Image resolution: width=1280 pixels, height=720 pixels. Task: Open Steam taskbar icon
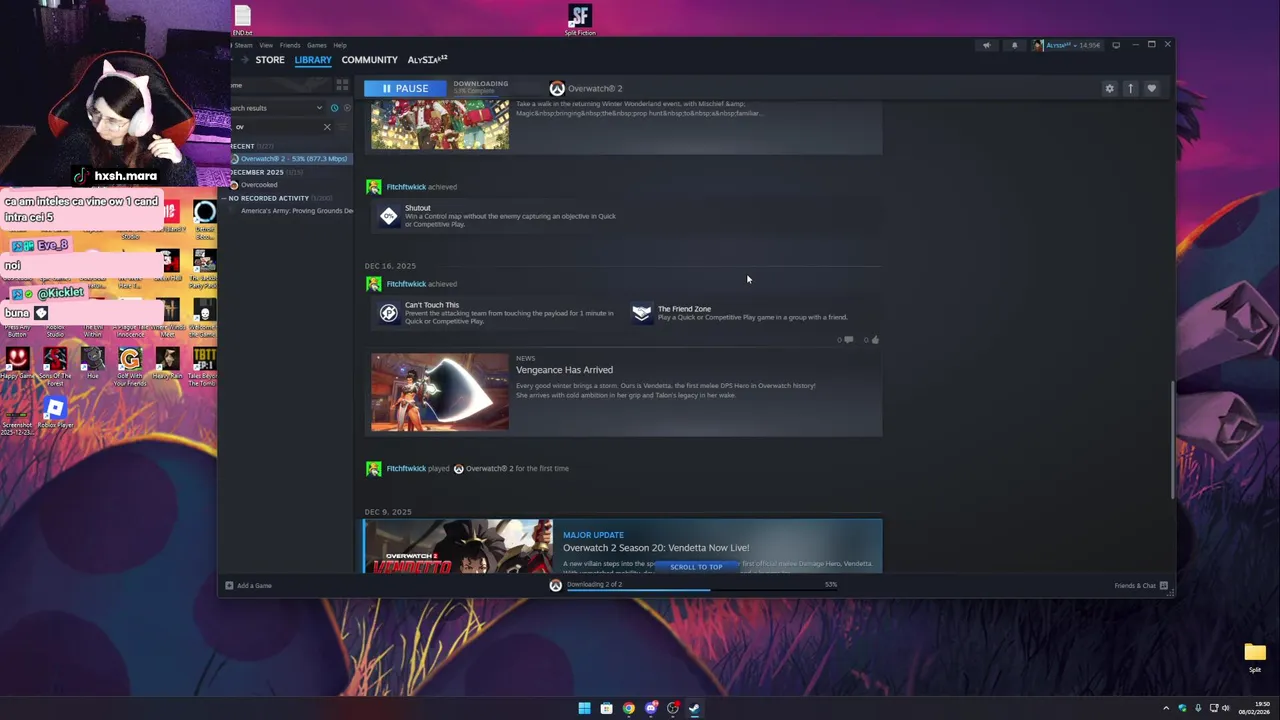694,708
